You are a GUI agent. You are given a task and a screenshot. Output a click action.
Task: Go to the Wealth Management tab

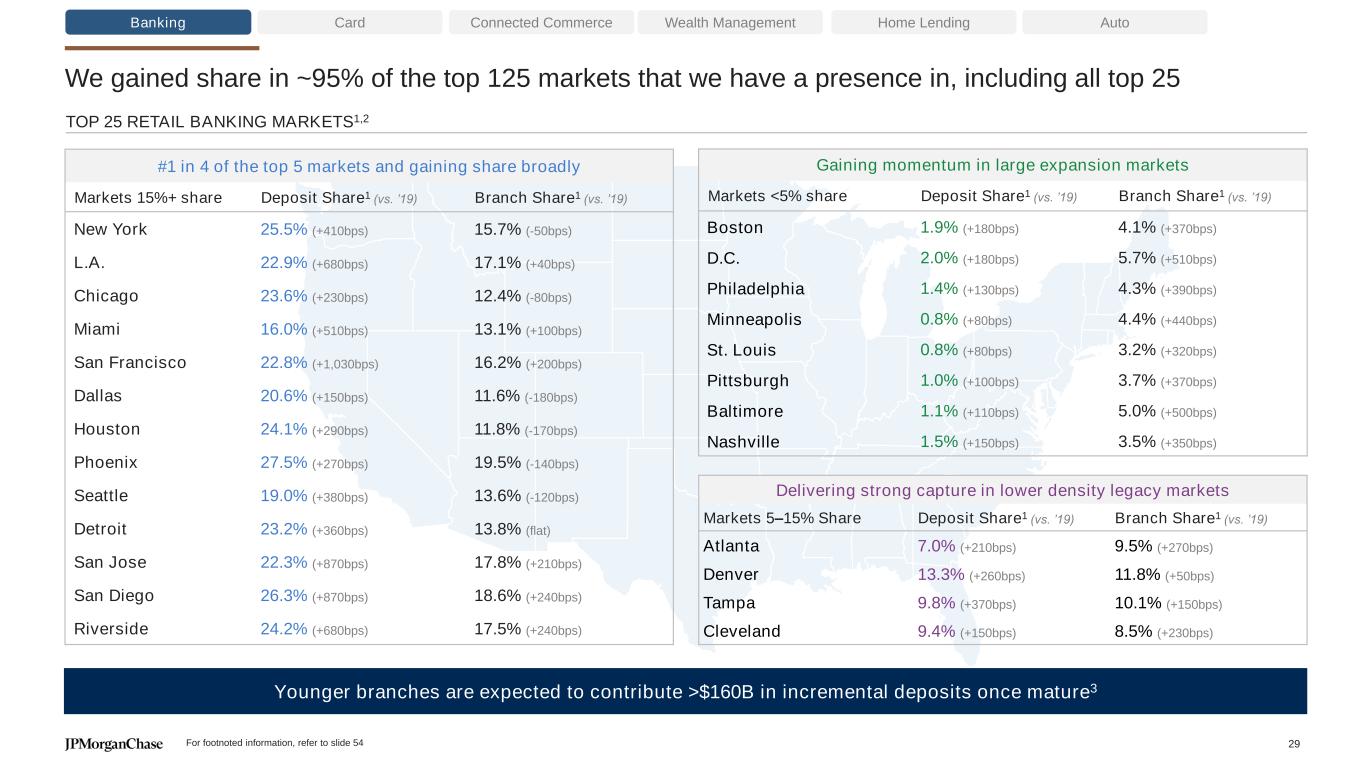[x=730, y=23]
